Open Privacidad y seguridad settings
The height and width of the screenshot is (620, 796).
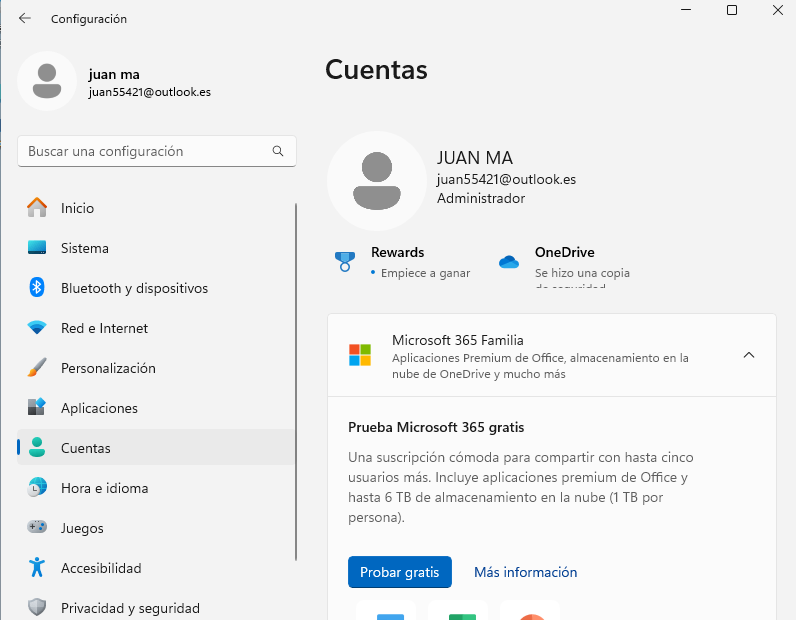pos(156,607)
